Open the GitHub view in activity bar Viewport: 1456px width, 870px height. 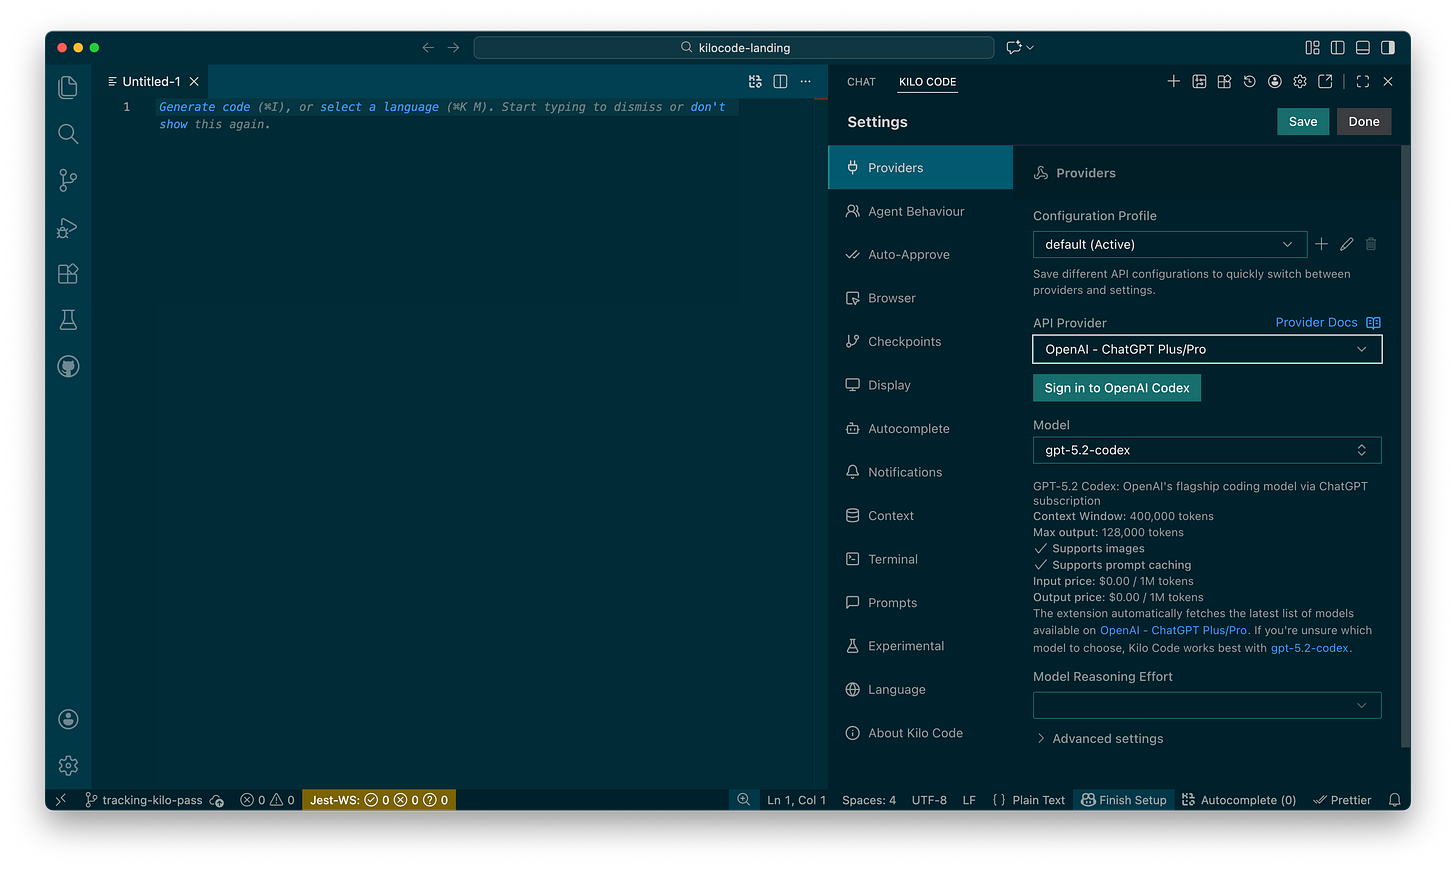pyautogui.click(x=68, y=366)
